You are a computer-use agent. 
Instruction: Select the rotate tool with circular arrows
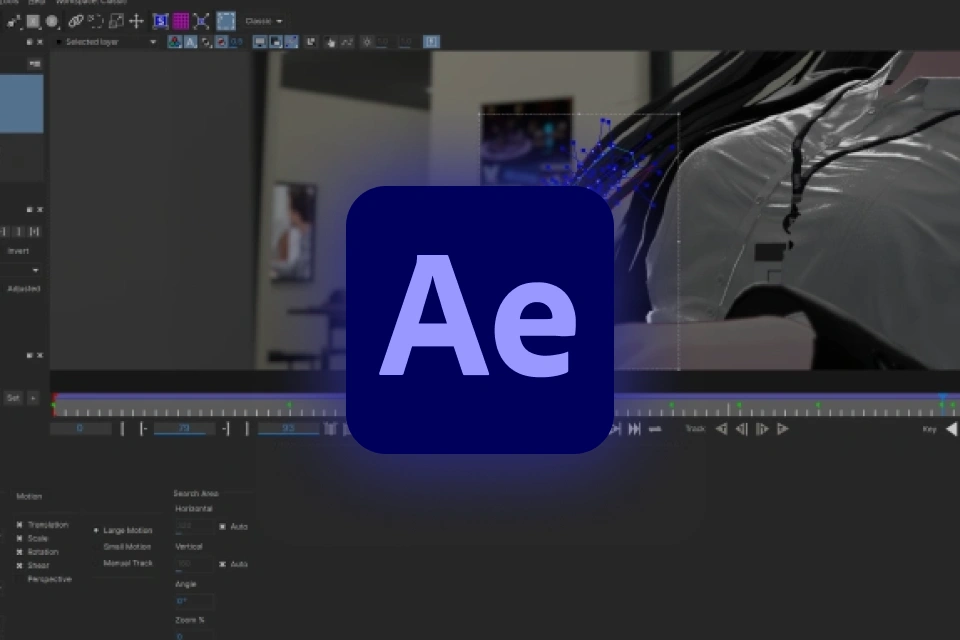[96, 21]
